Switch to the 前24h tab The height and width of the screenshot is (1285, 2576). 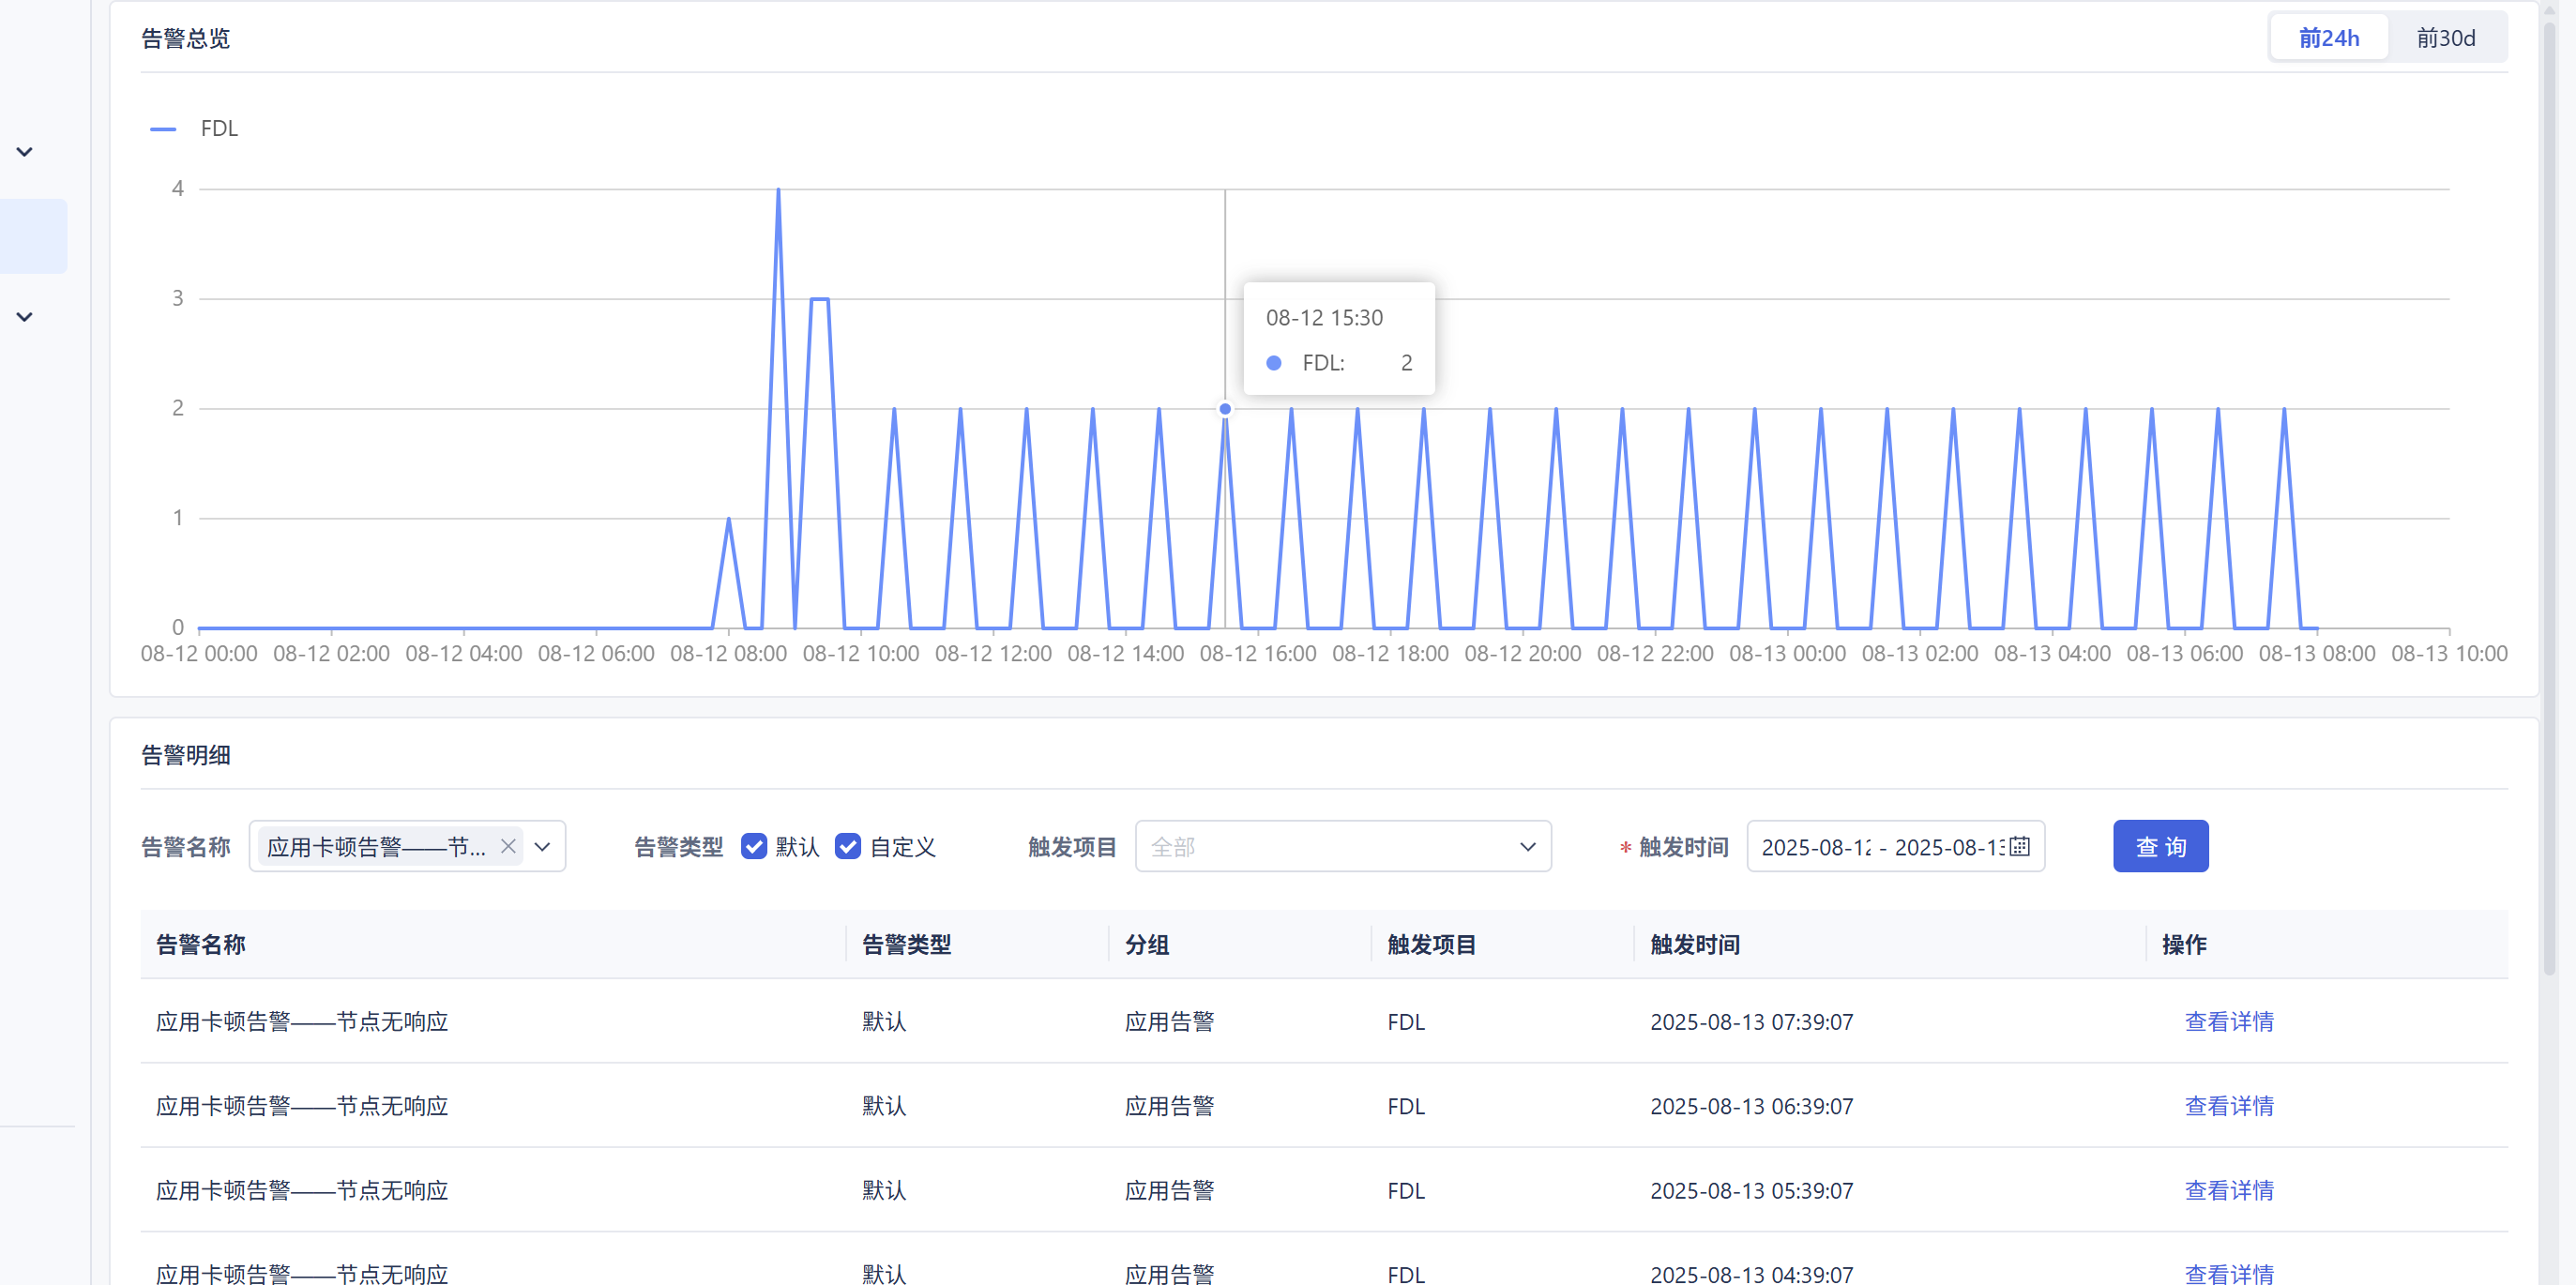(x=2328, y=38)
